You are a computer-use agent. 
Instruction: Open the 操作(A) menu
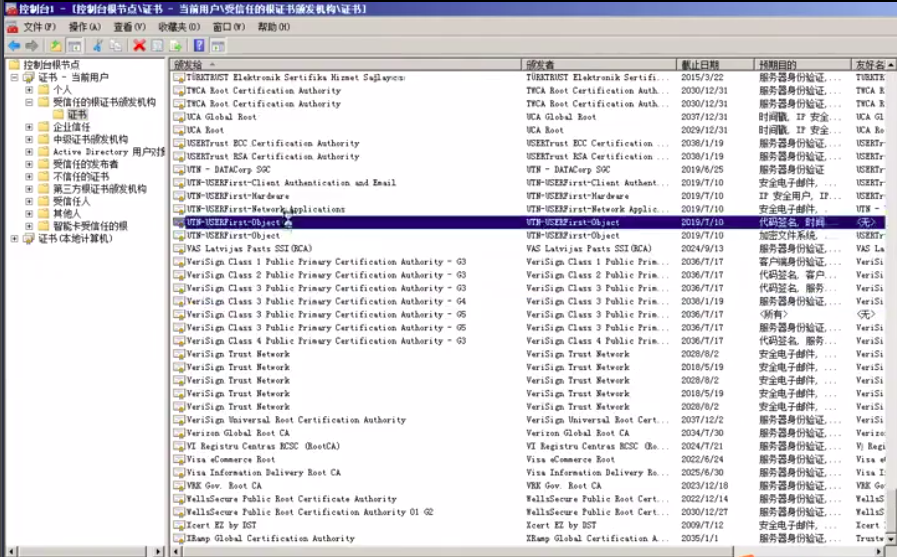pos(85,27)
